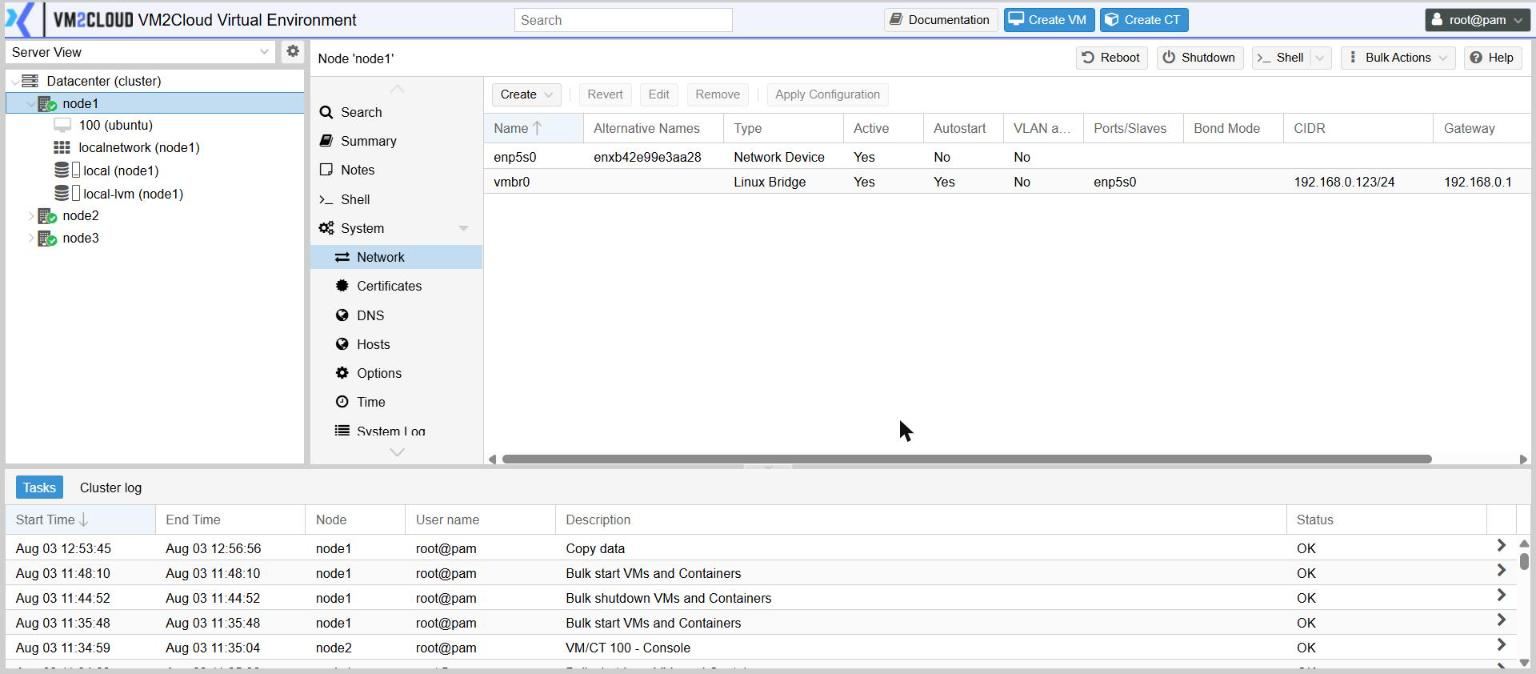Screen dimensions: 1536x674
Task: Open Shell in the node side menu
Action: [x=396, y=199]
